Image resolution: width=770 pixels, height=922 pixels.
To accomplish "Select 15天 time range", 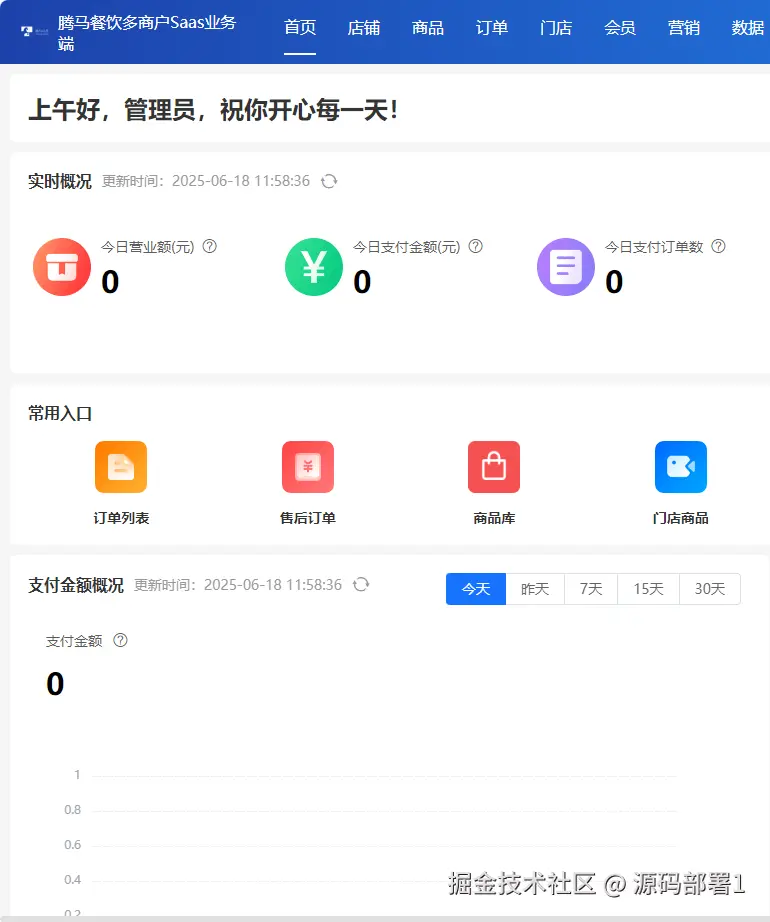I will 648,589.
